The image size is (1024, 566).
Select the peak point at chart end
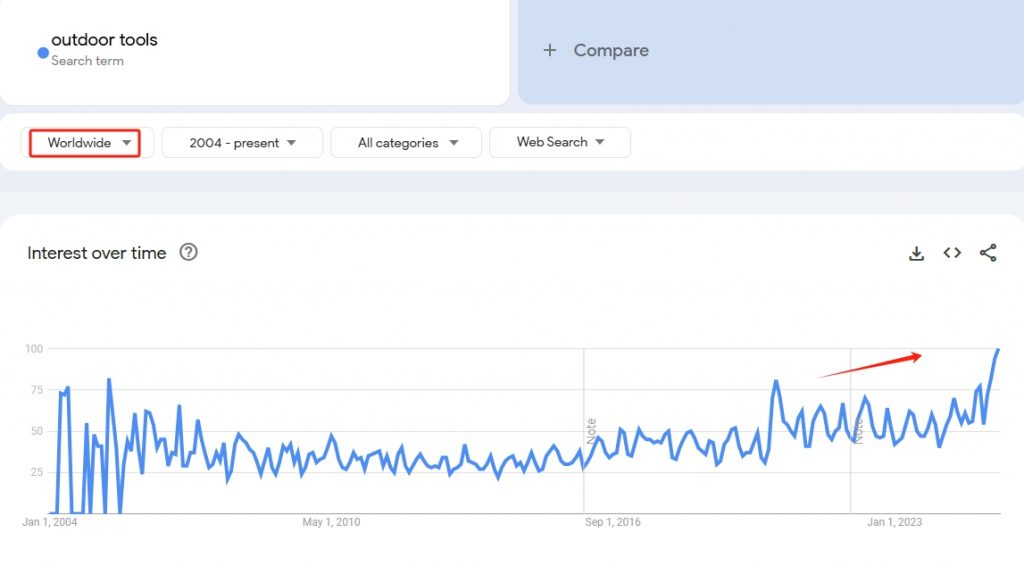(998, 350)
